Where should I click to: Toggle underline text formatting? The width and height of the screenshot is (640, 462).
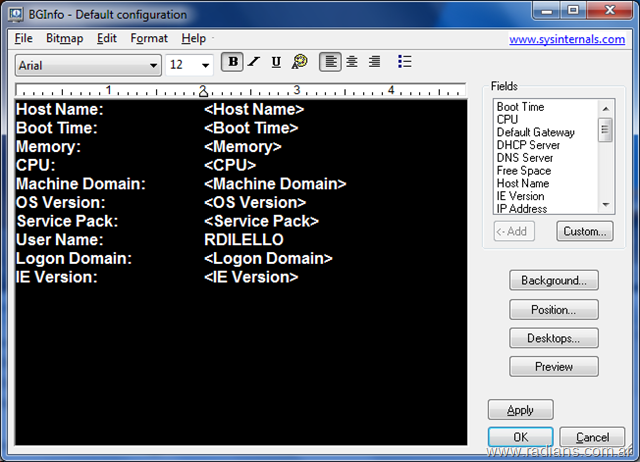coord(276,63)
